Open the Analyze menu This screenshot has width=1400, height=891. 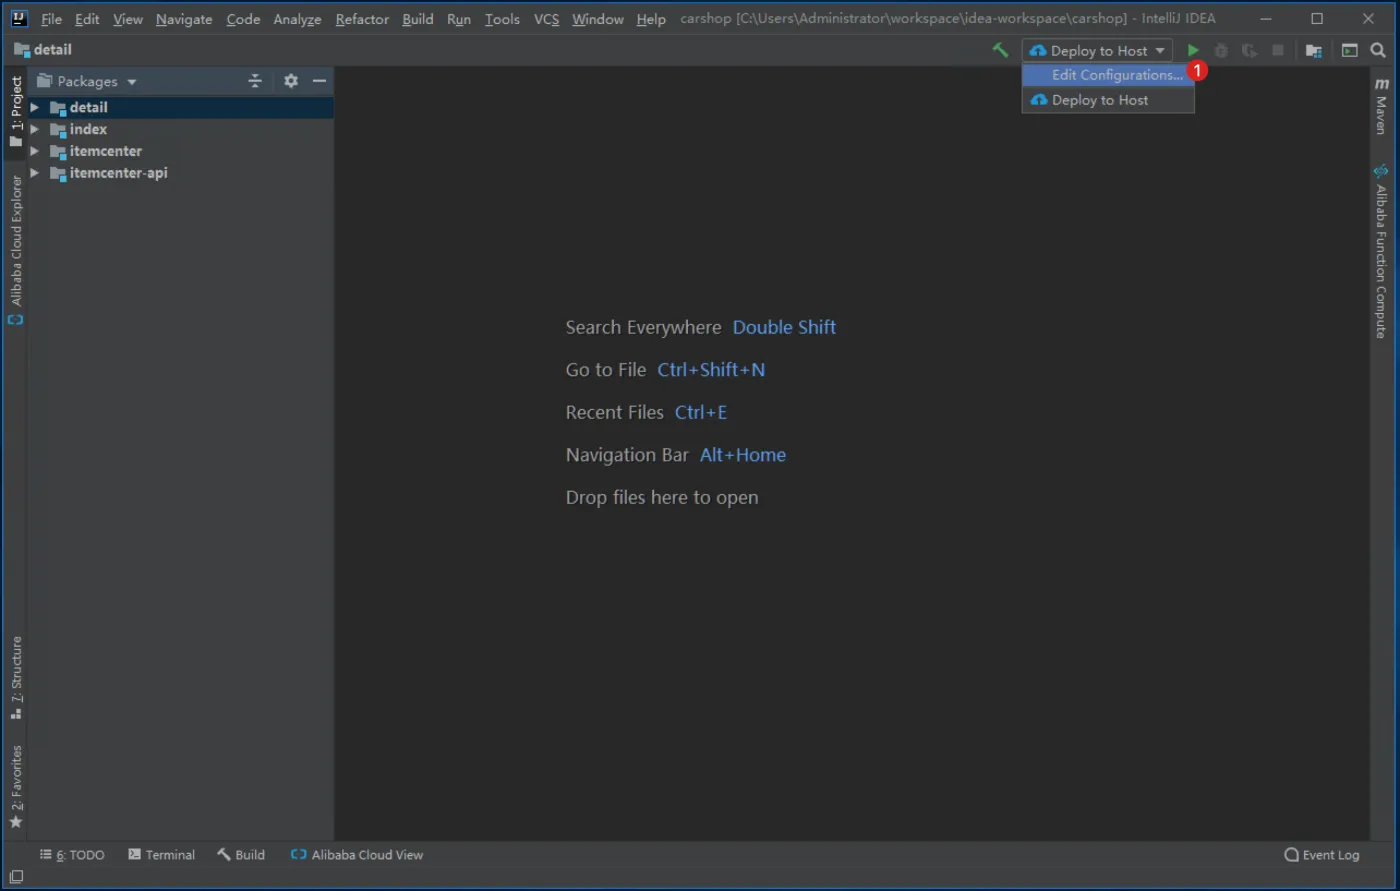298,19
